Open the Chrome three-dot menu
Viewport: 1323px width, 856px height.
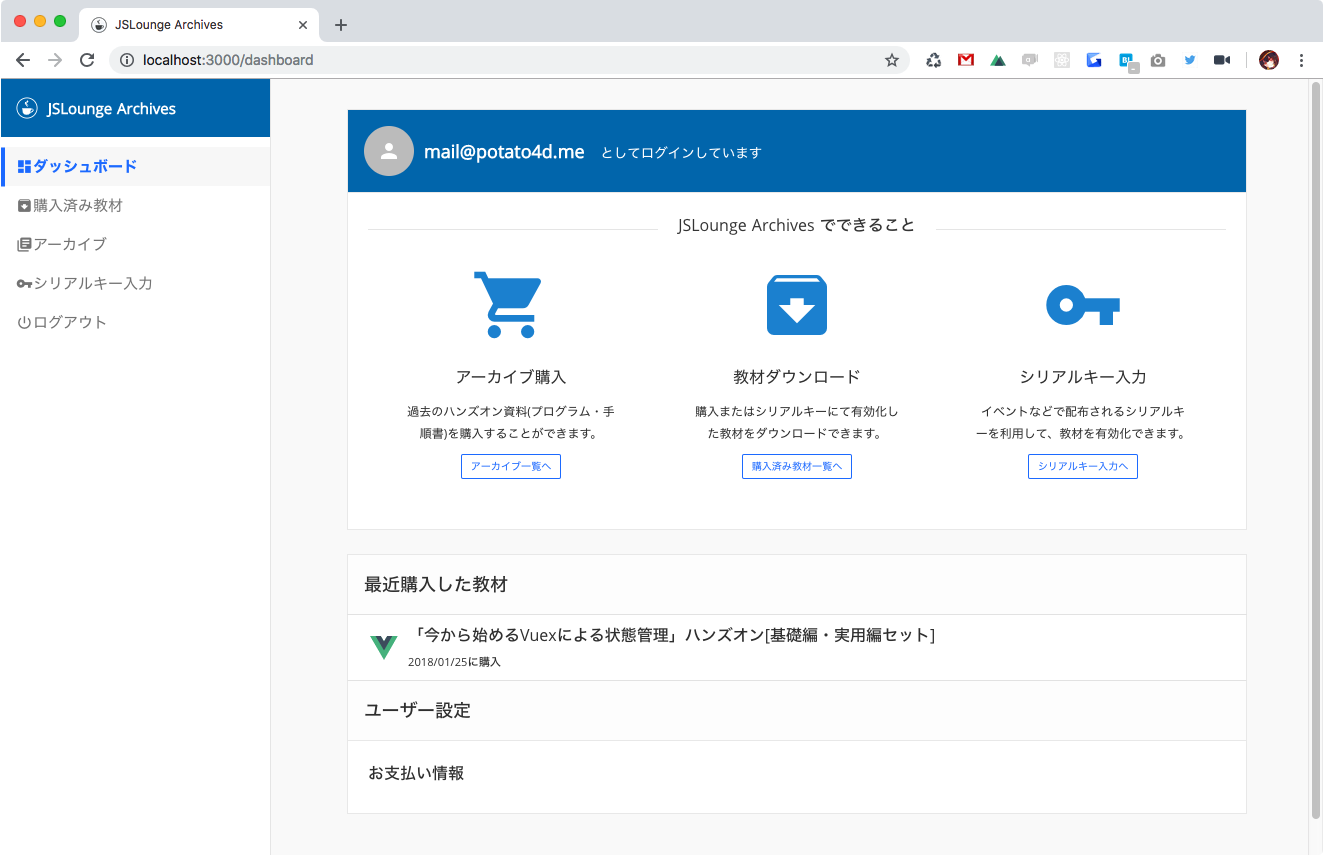(x=1302, y=60)
